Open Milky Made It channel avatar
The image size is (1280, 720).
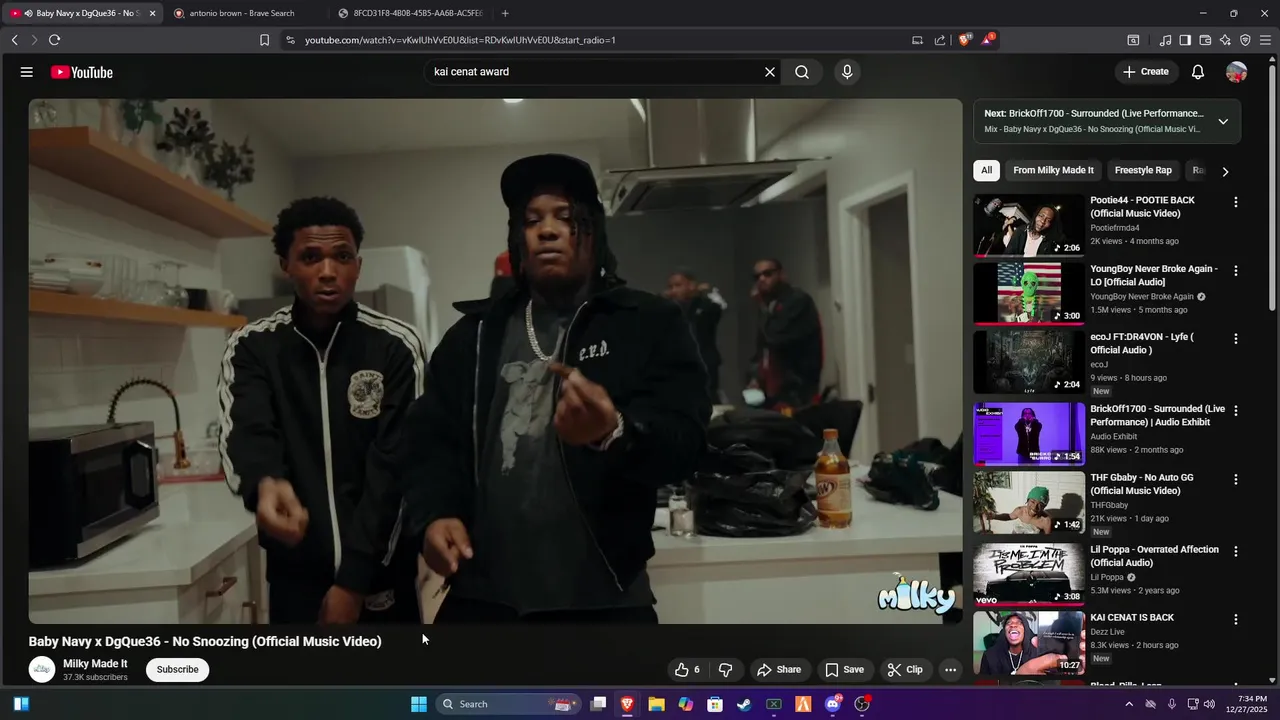tap(42, 669)
